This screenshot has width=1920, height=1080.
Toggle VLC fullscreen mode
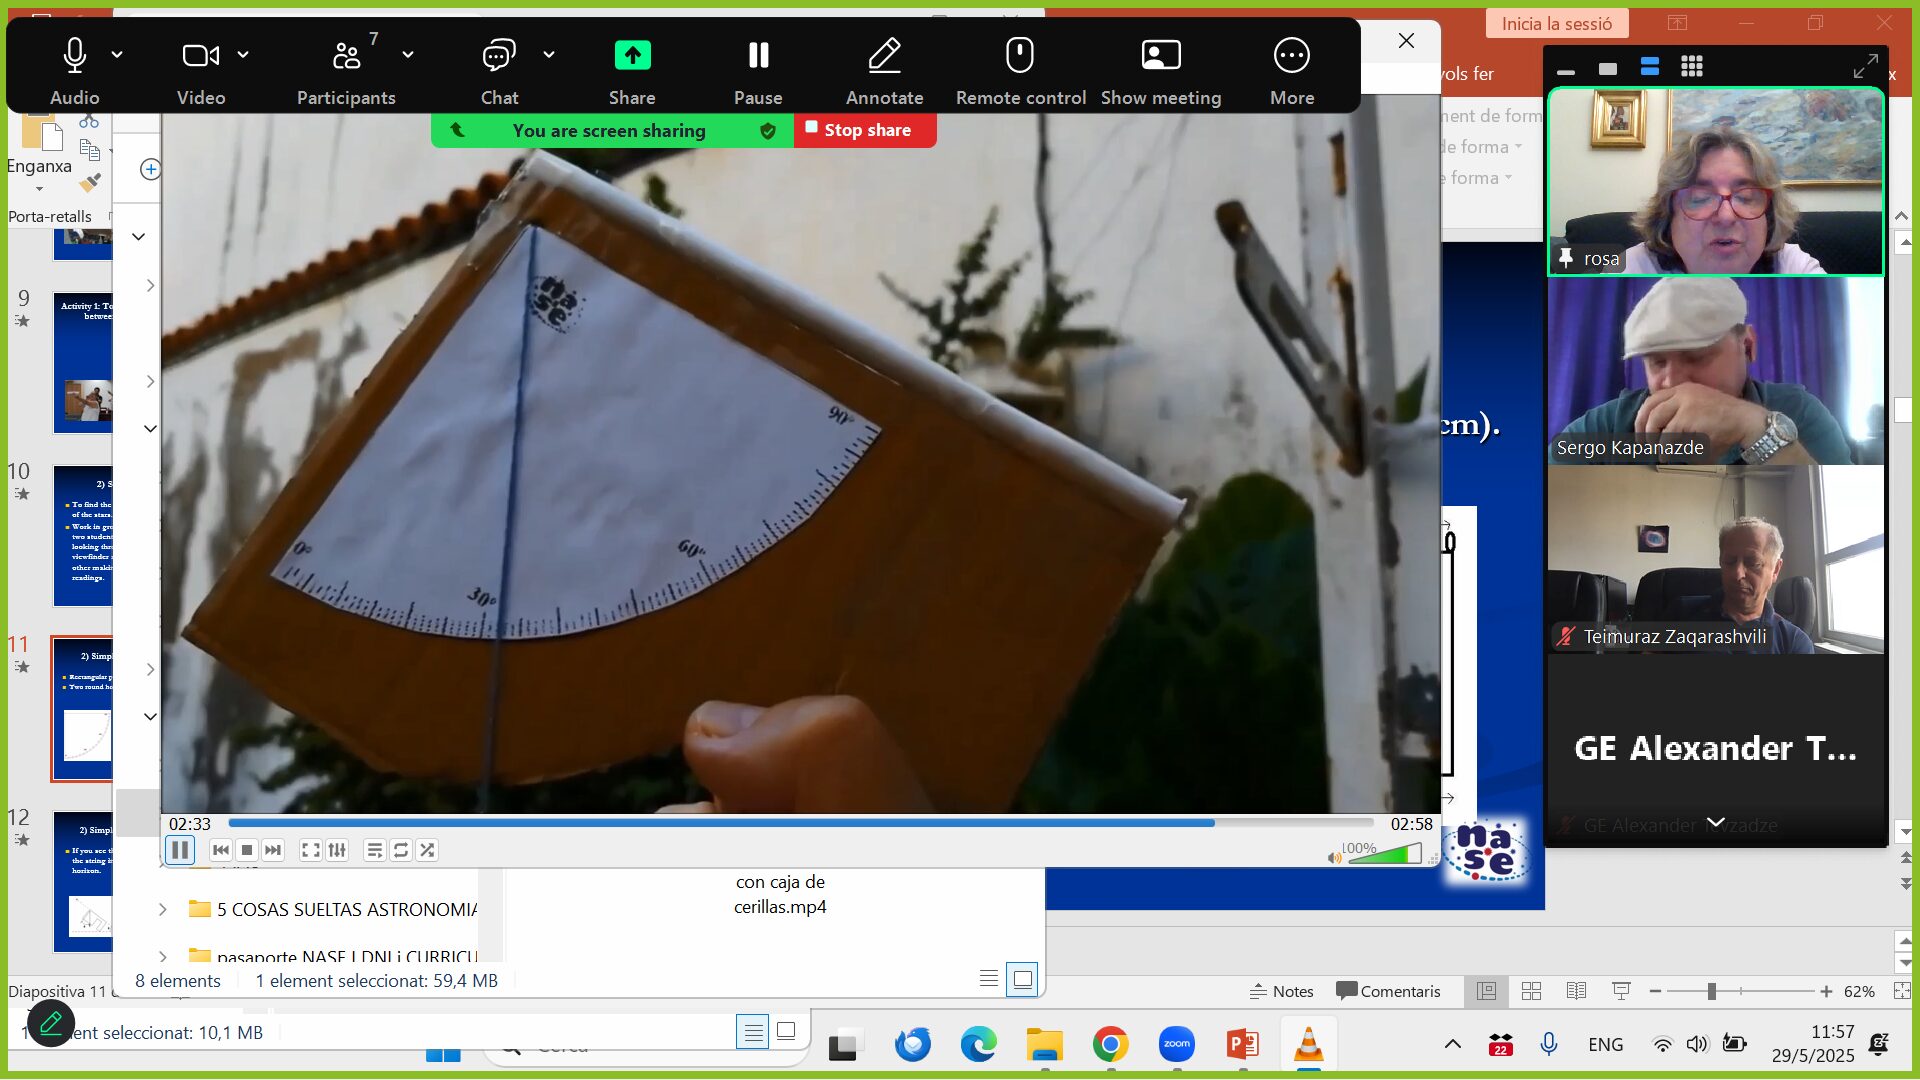pos(311,850)
